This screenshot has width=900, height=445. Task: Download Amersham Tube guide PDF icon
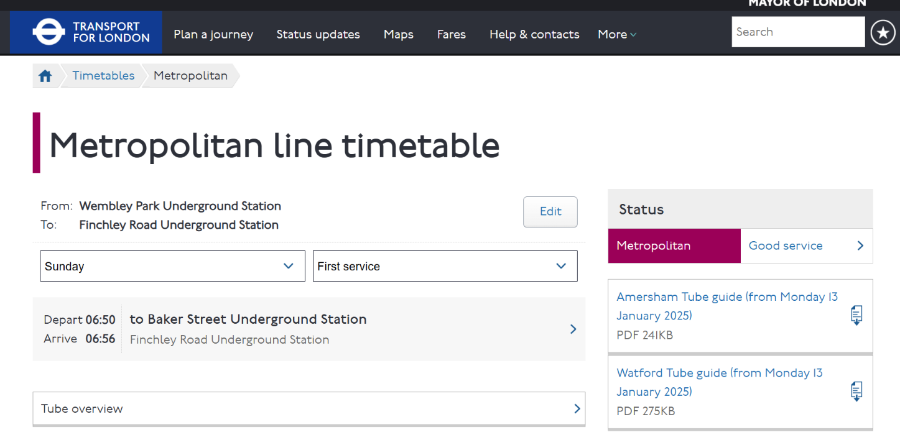(x=856, y=315)
